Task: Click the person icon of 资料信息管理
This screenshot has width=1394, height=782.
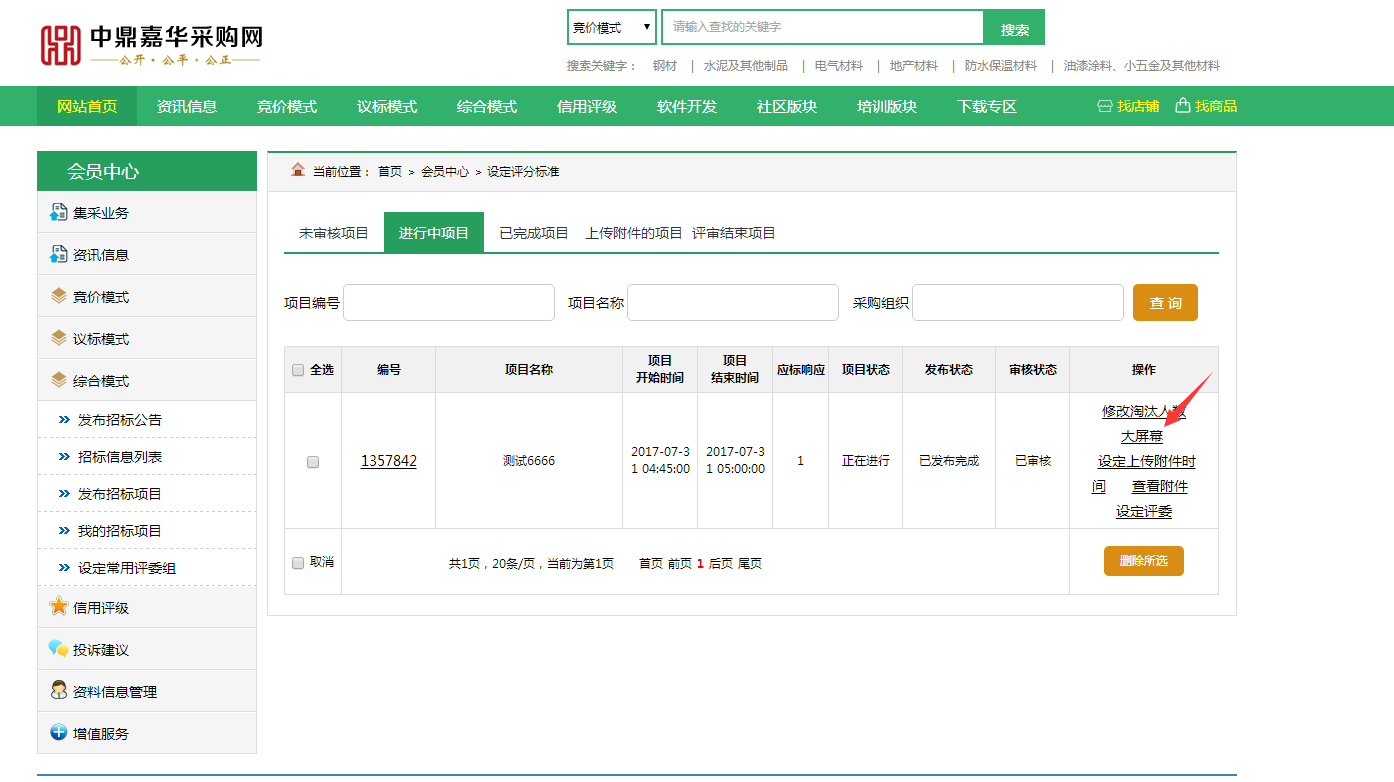Action: pos(59,690)
